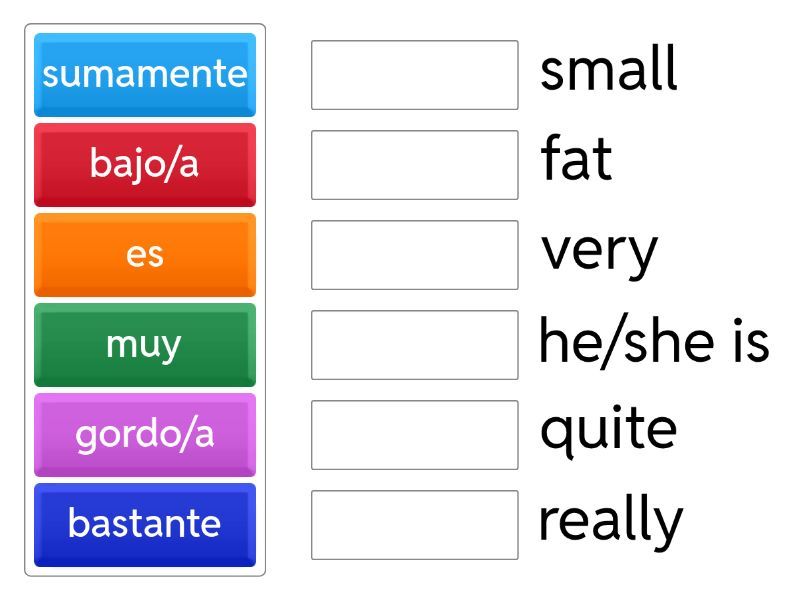Click the 'fat' definition text
This screenshot has width=800, height=600.
[x=576, y=160]
